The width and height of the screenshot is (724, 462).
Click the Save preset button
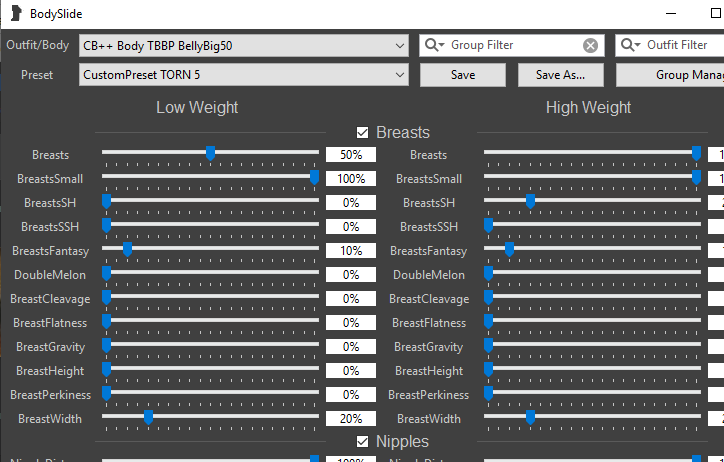pyautogui.click(x=463, y=74)
